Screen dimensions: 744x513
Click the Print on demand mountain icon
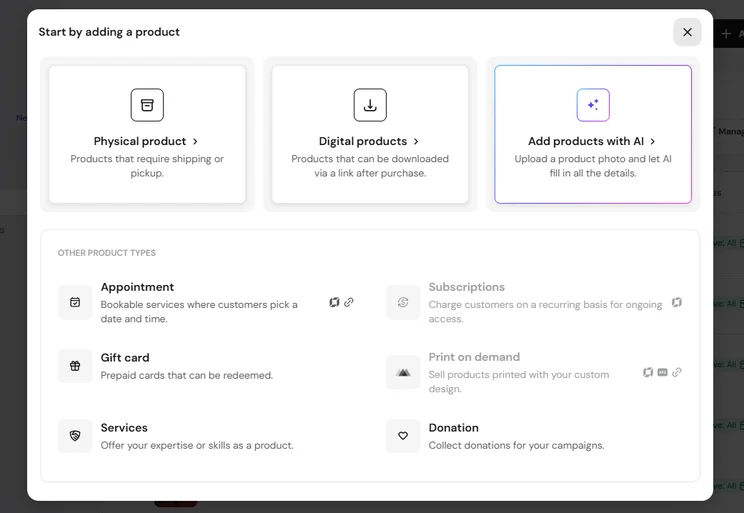click(x=403, y=373)
